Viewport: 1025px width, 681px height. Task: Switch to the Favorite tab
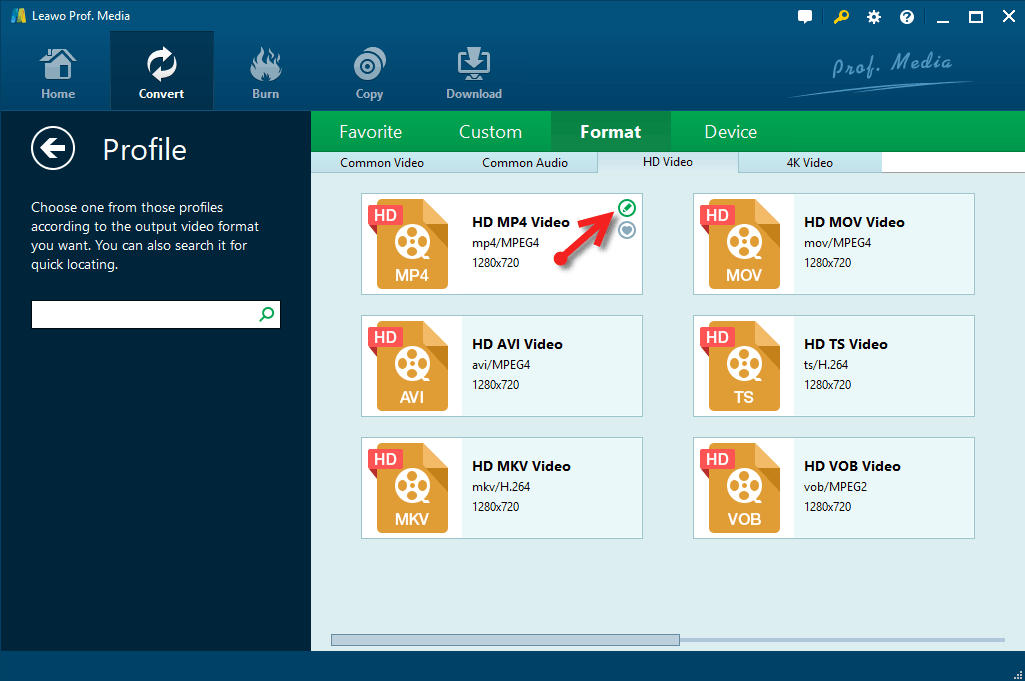(x=371, y=132)
